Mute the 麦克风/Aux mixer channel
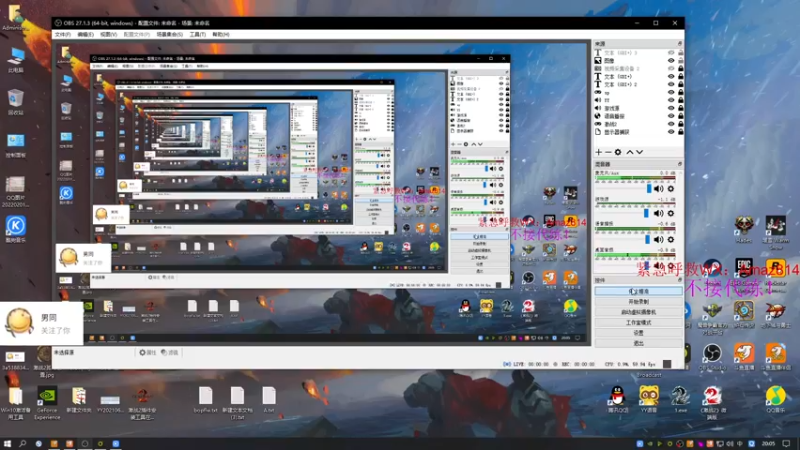Image resolution: width=800 pixels, height=450 pixels. coord(659,189)
